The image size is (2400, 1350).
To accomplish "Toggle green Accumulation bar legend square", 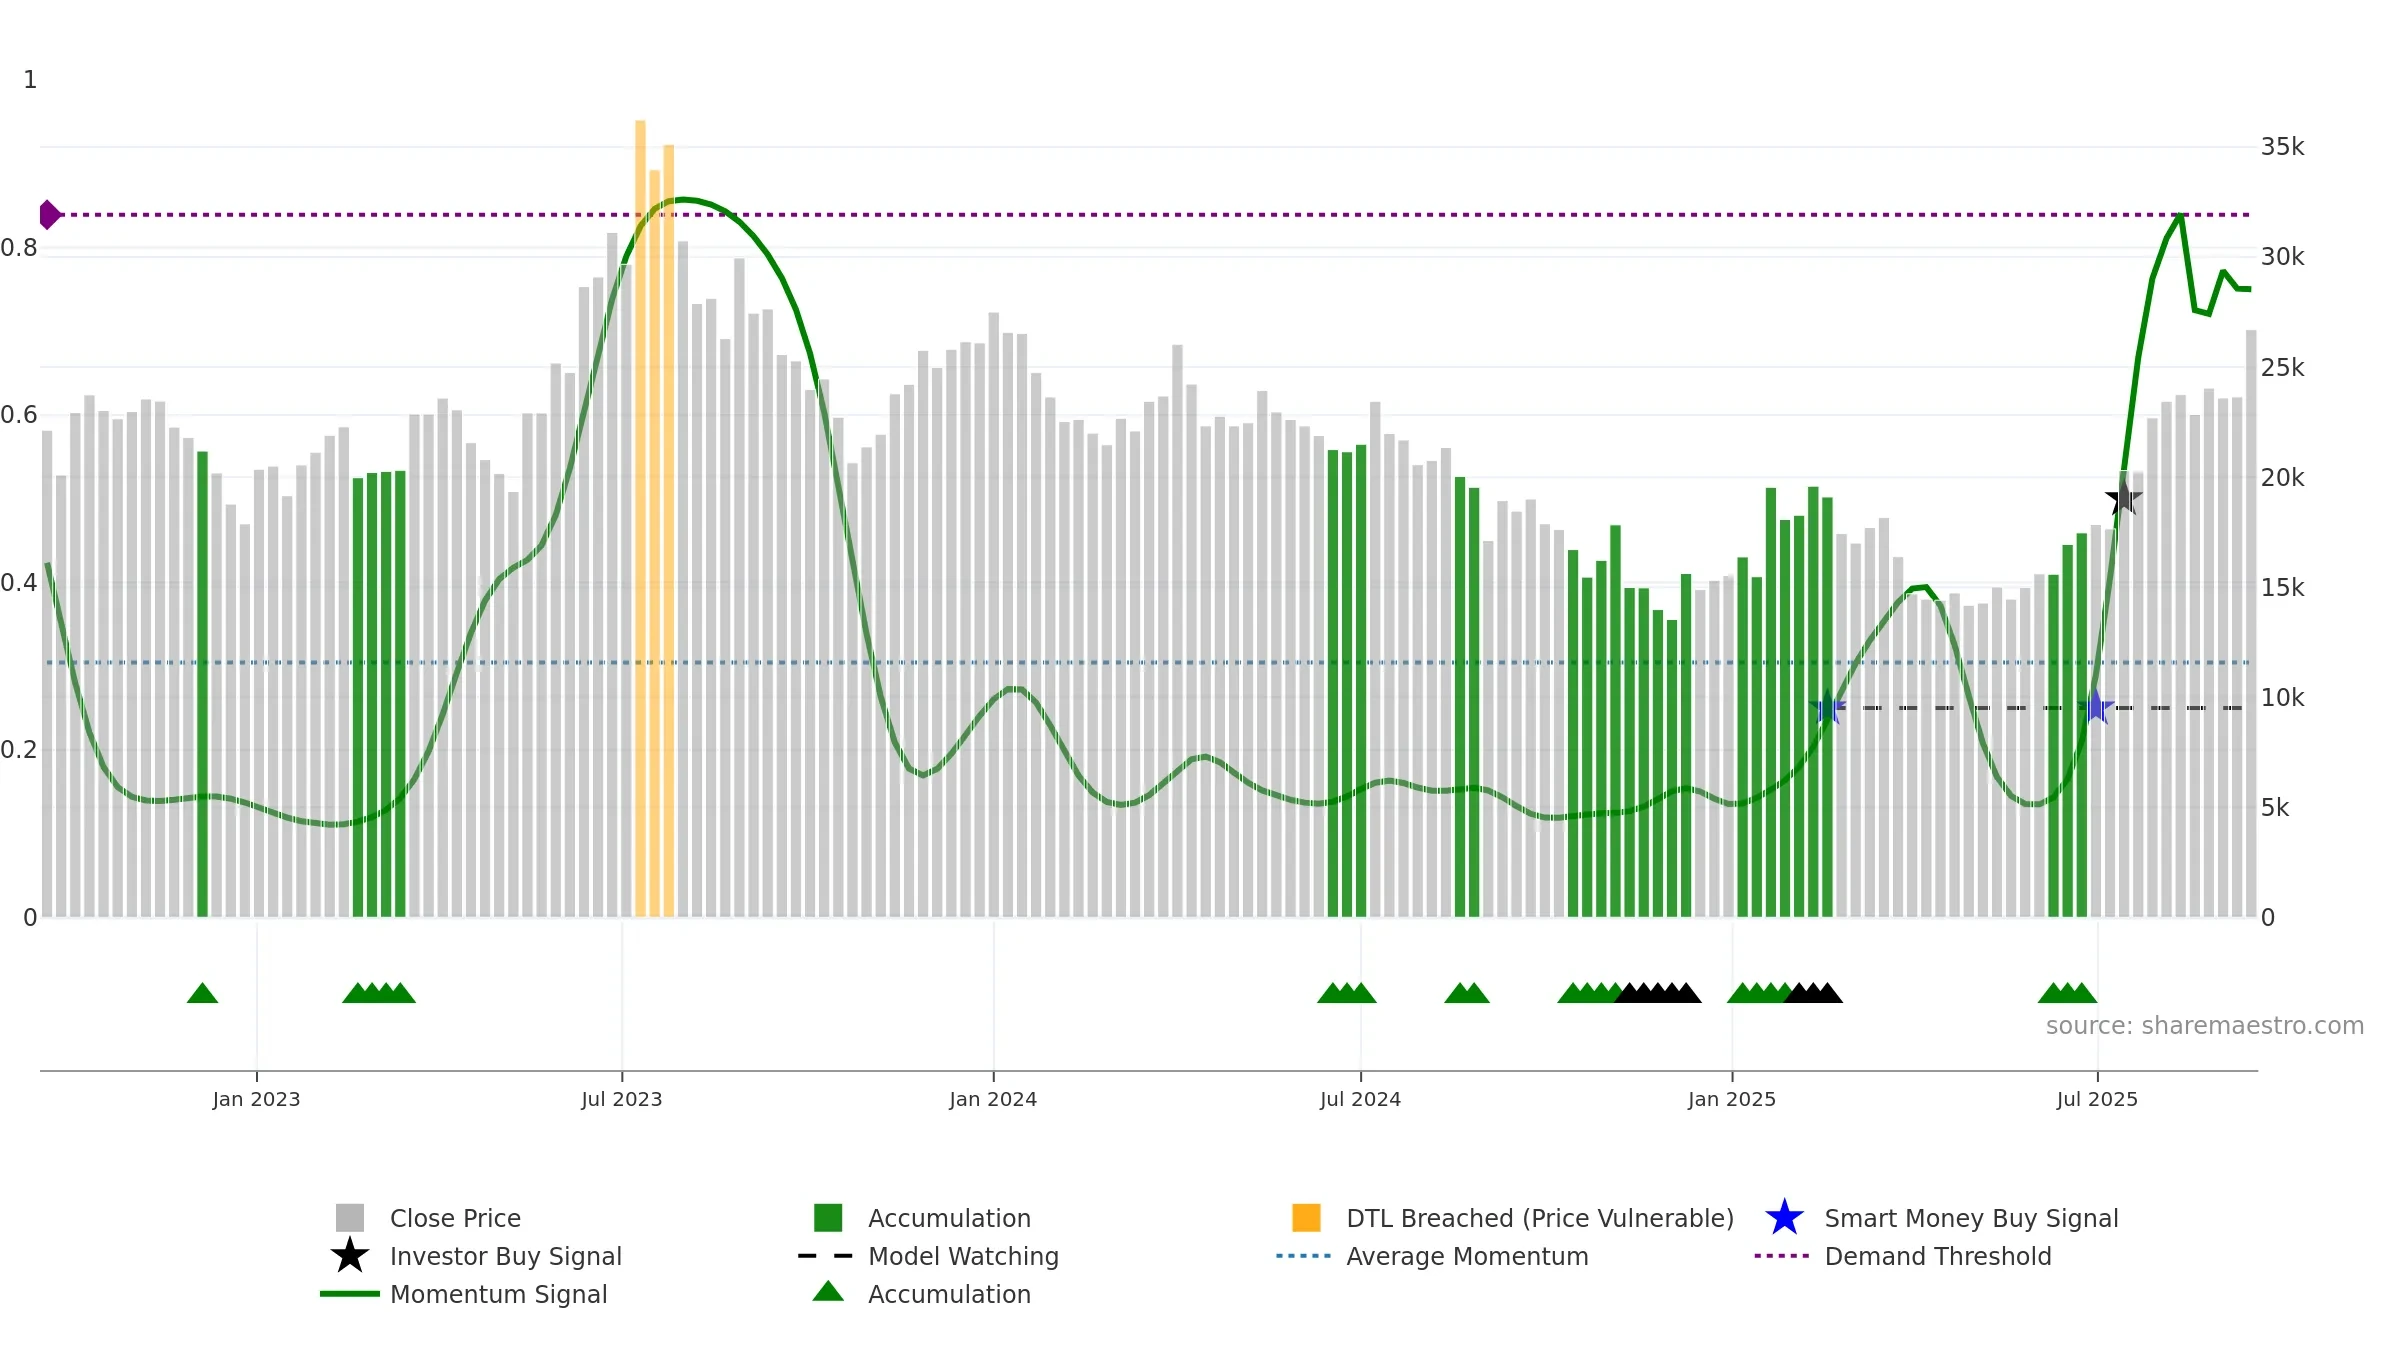I will (x=828, y=1217).
